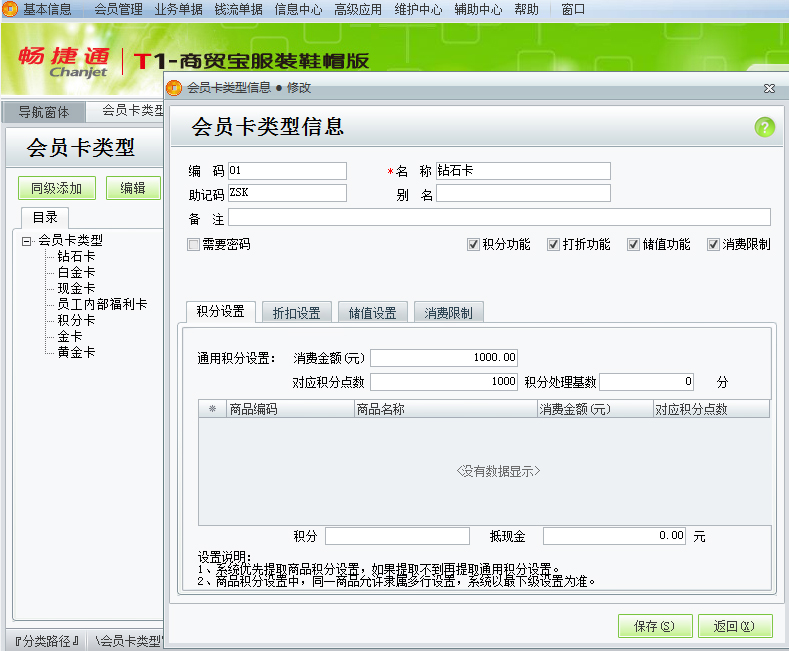Open the 维护中心 menu

point(418,9)
